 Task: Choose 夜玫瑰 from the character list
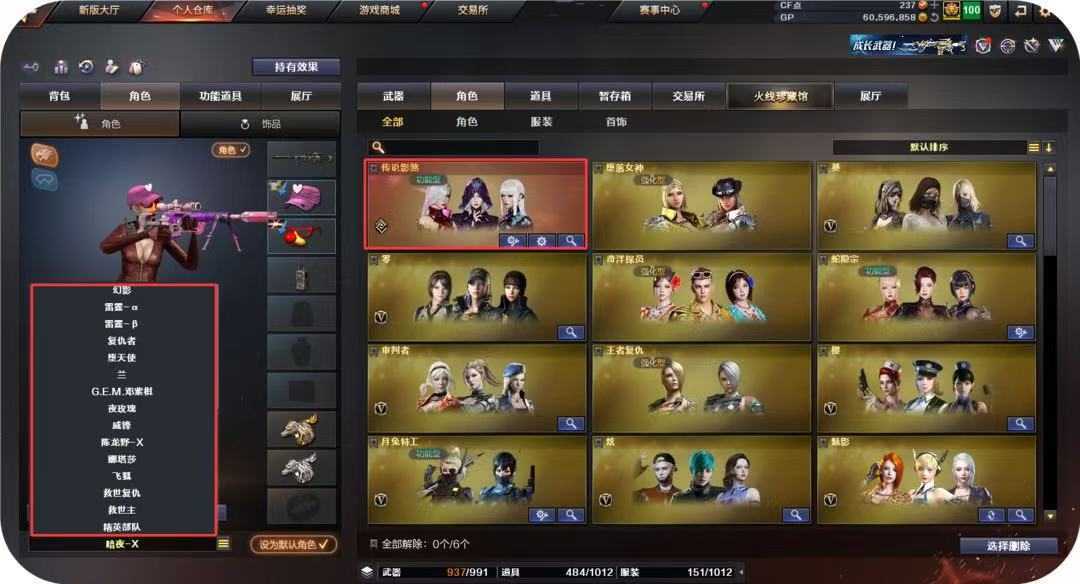tap(122, 408)
